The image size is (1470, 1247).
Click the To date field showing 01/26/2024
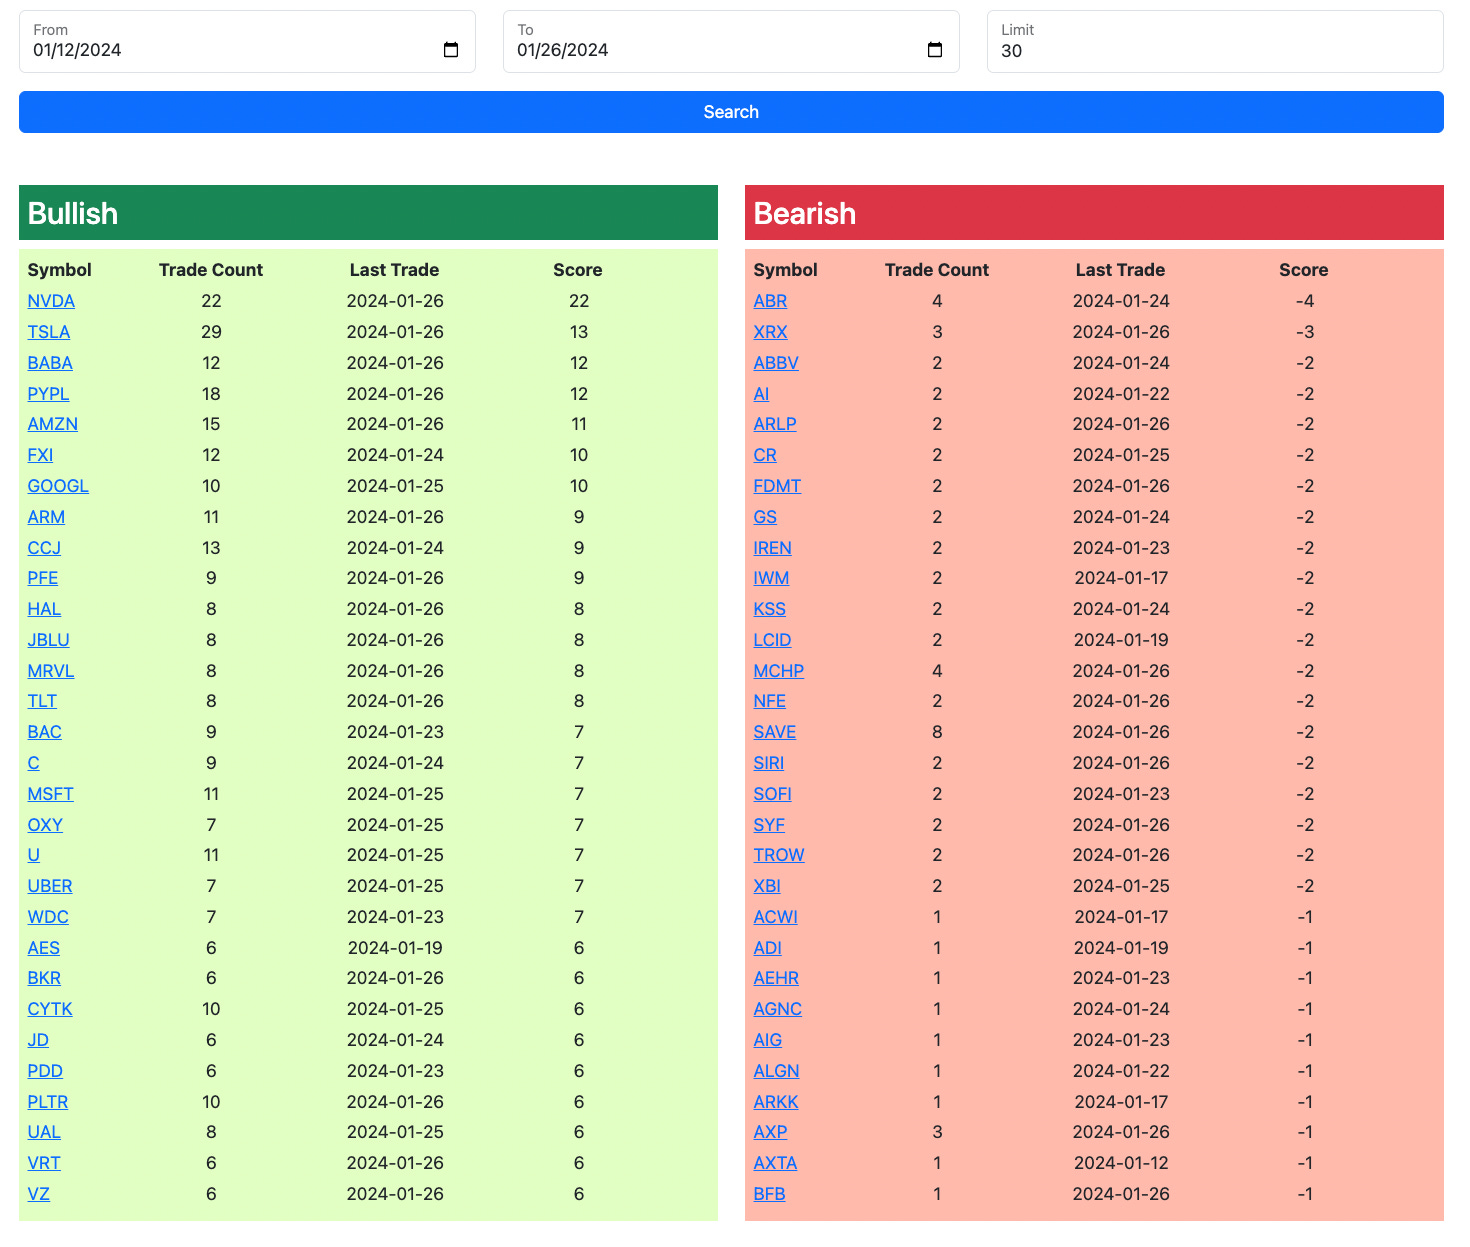pos(731,42)
